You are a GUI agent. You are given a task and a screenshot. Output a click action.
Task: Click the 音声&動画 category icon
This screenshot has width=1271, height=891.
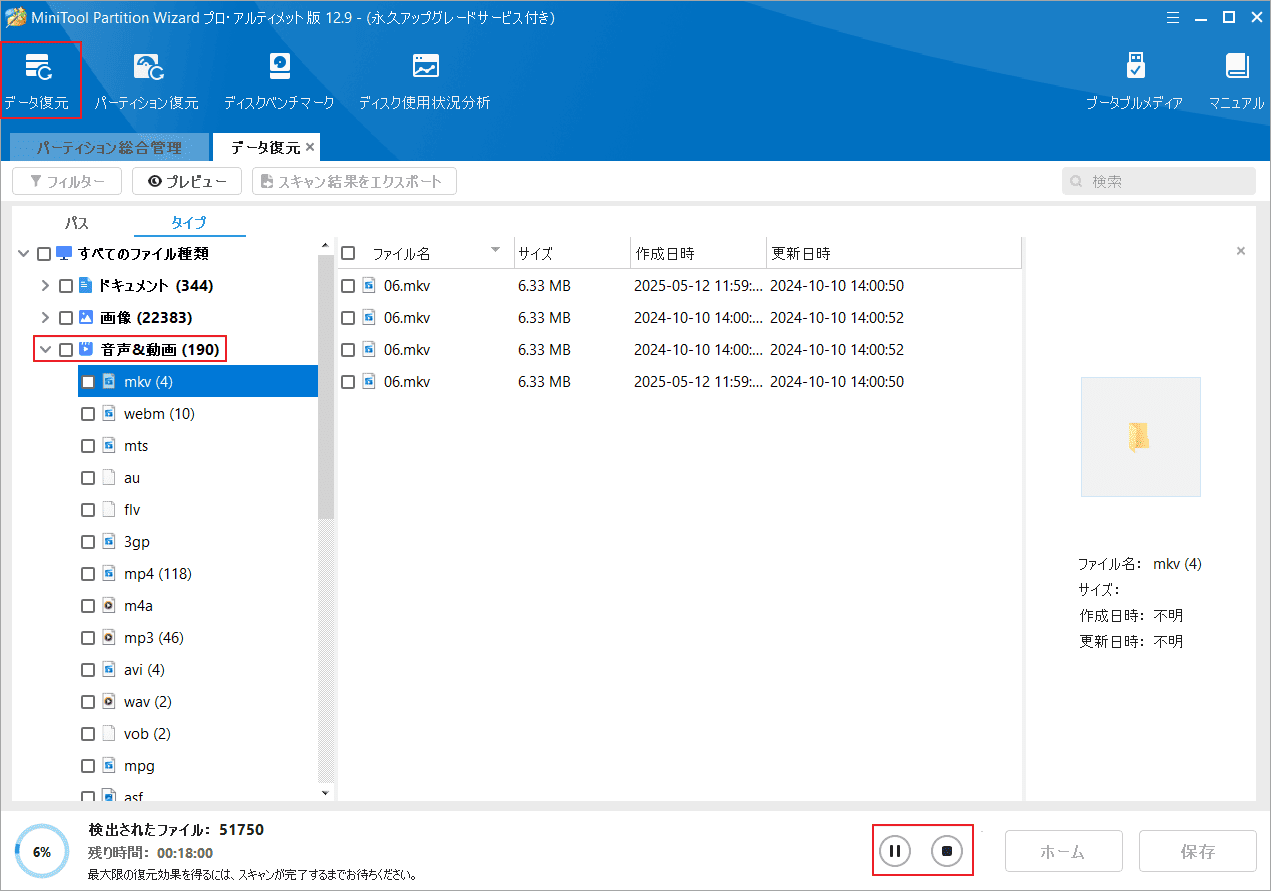tap(85, 350)
